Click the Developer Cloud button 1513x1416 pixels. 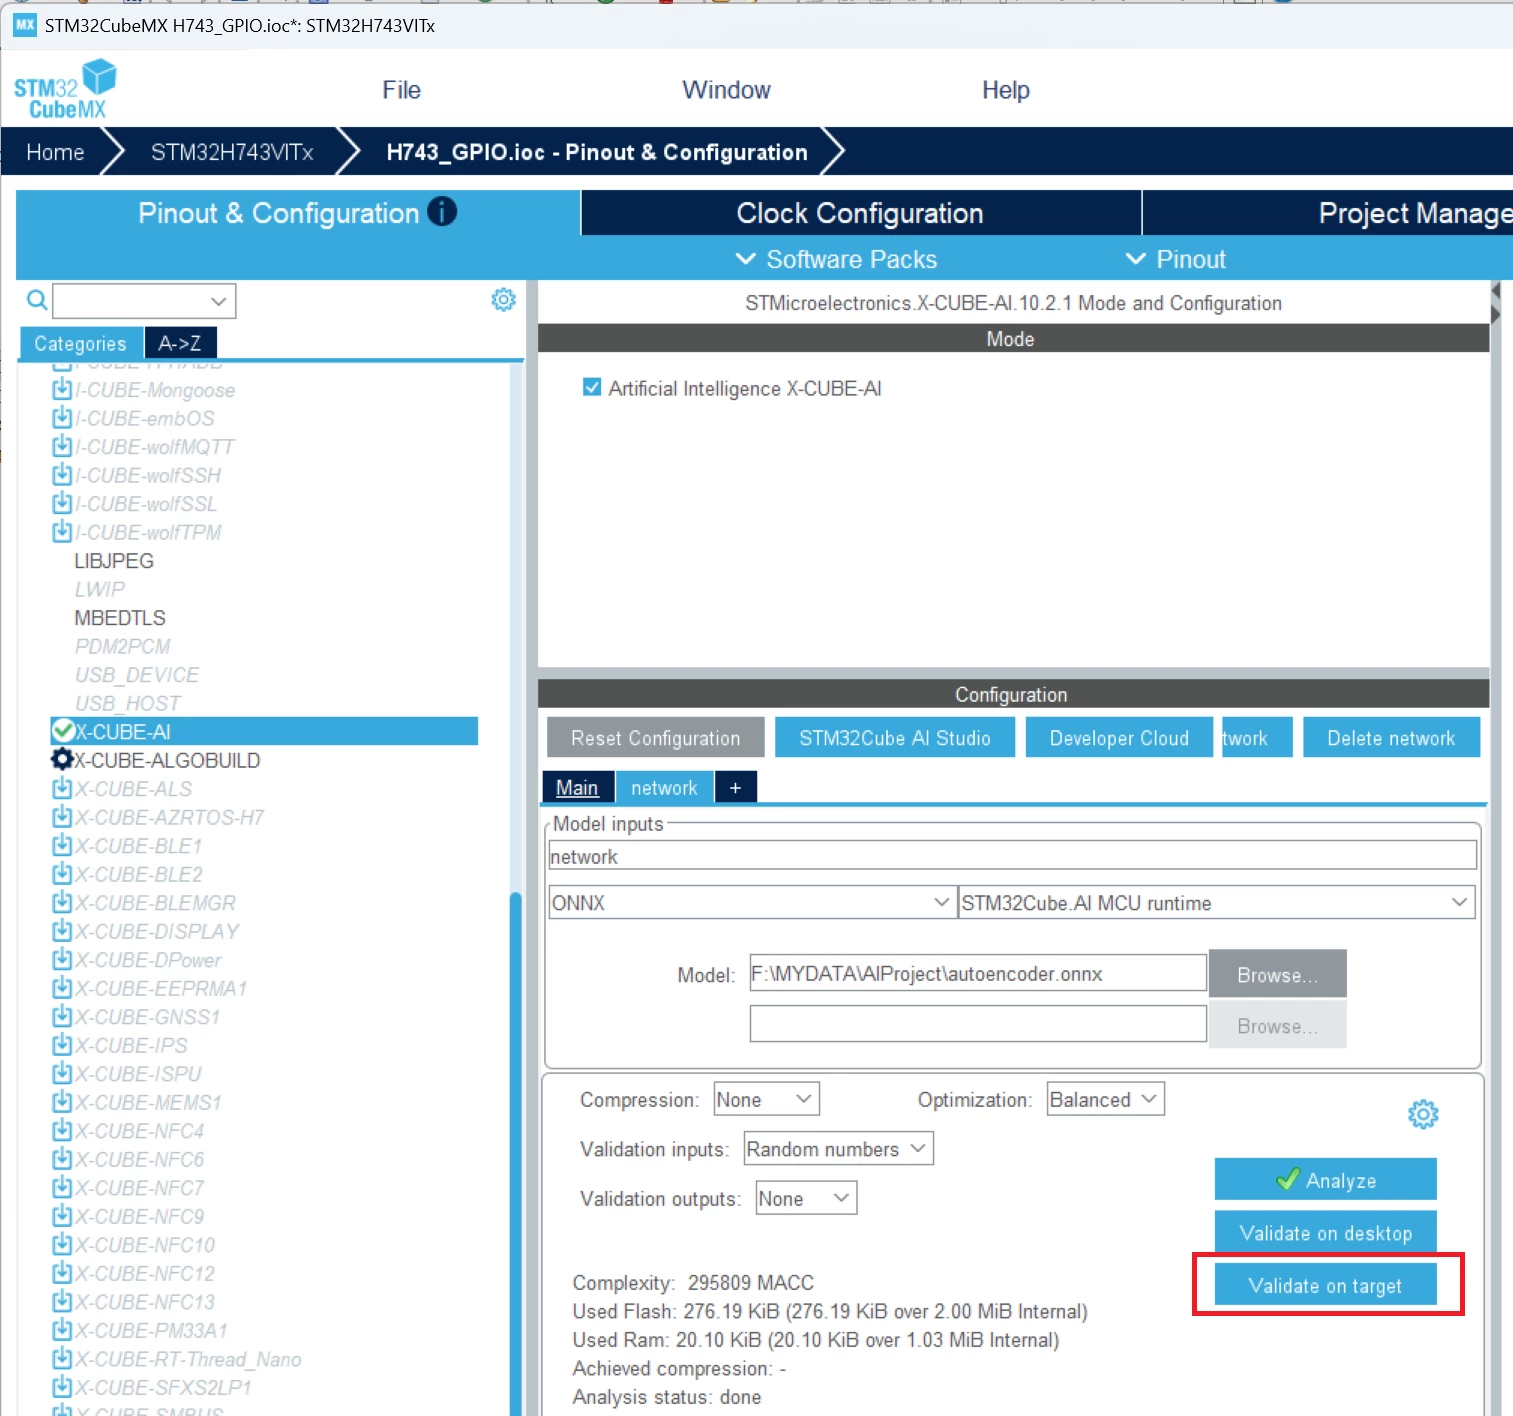click(x=1119, y=737)
